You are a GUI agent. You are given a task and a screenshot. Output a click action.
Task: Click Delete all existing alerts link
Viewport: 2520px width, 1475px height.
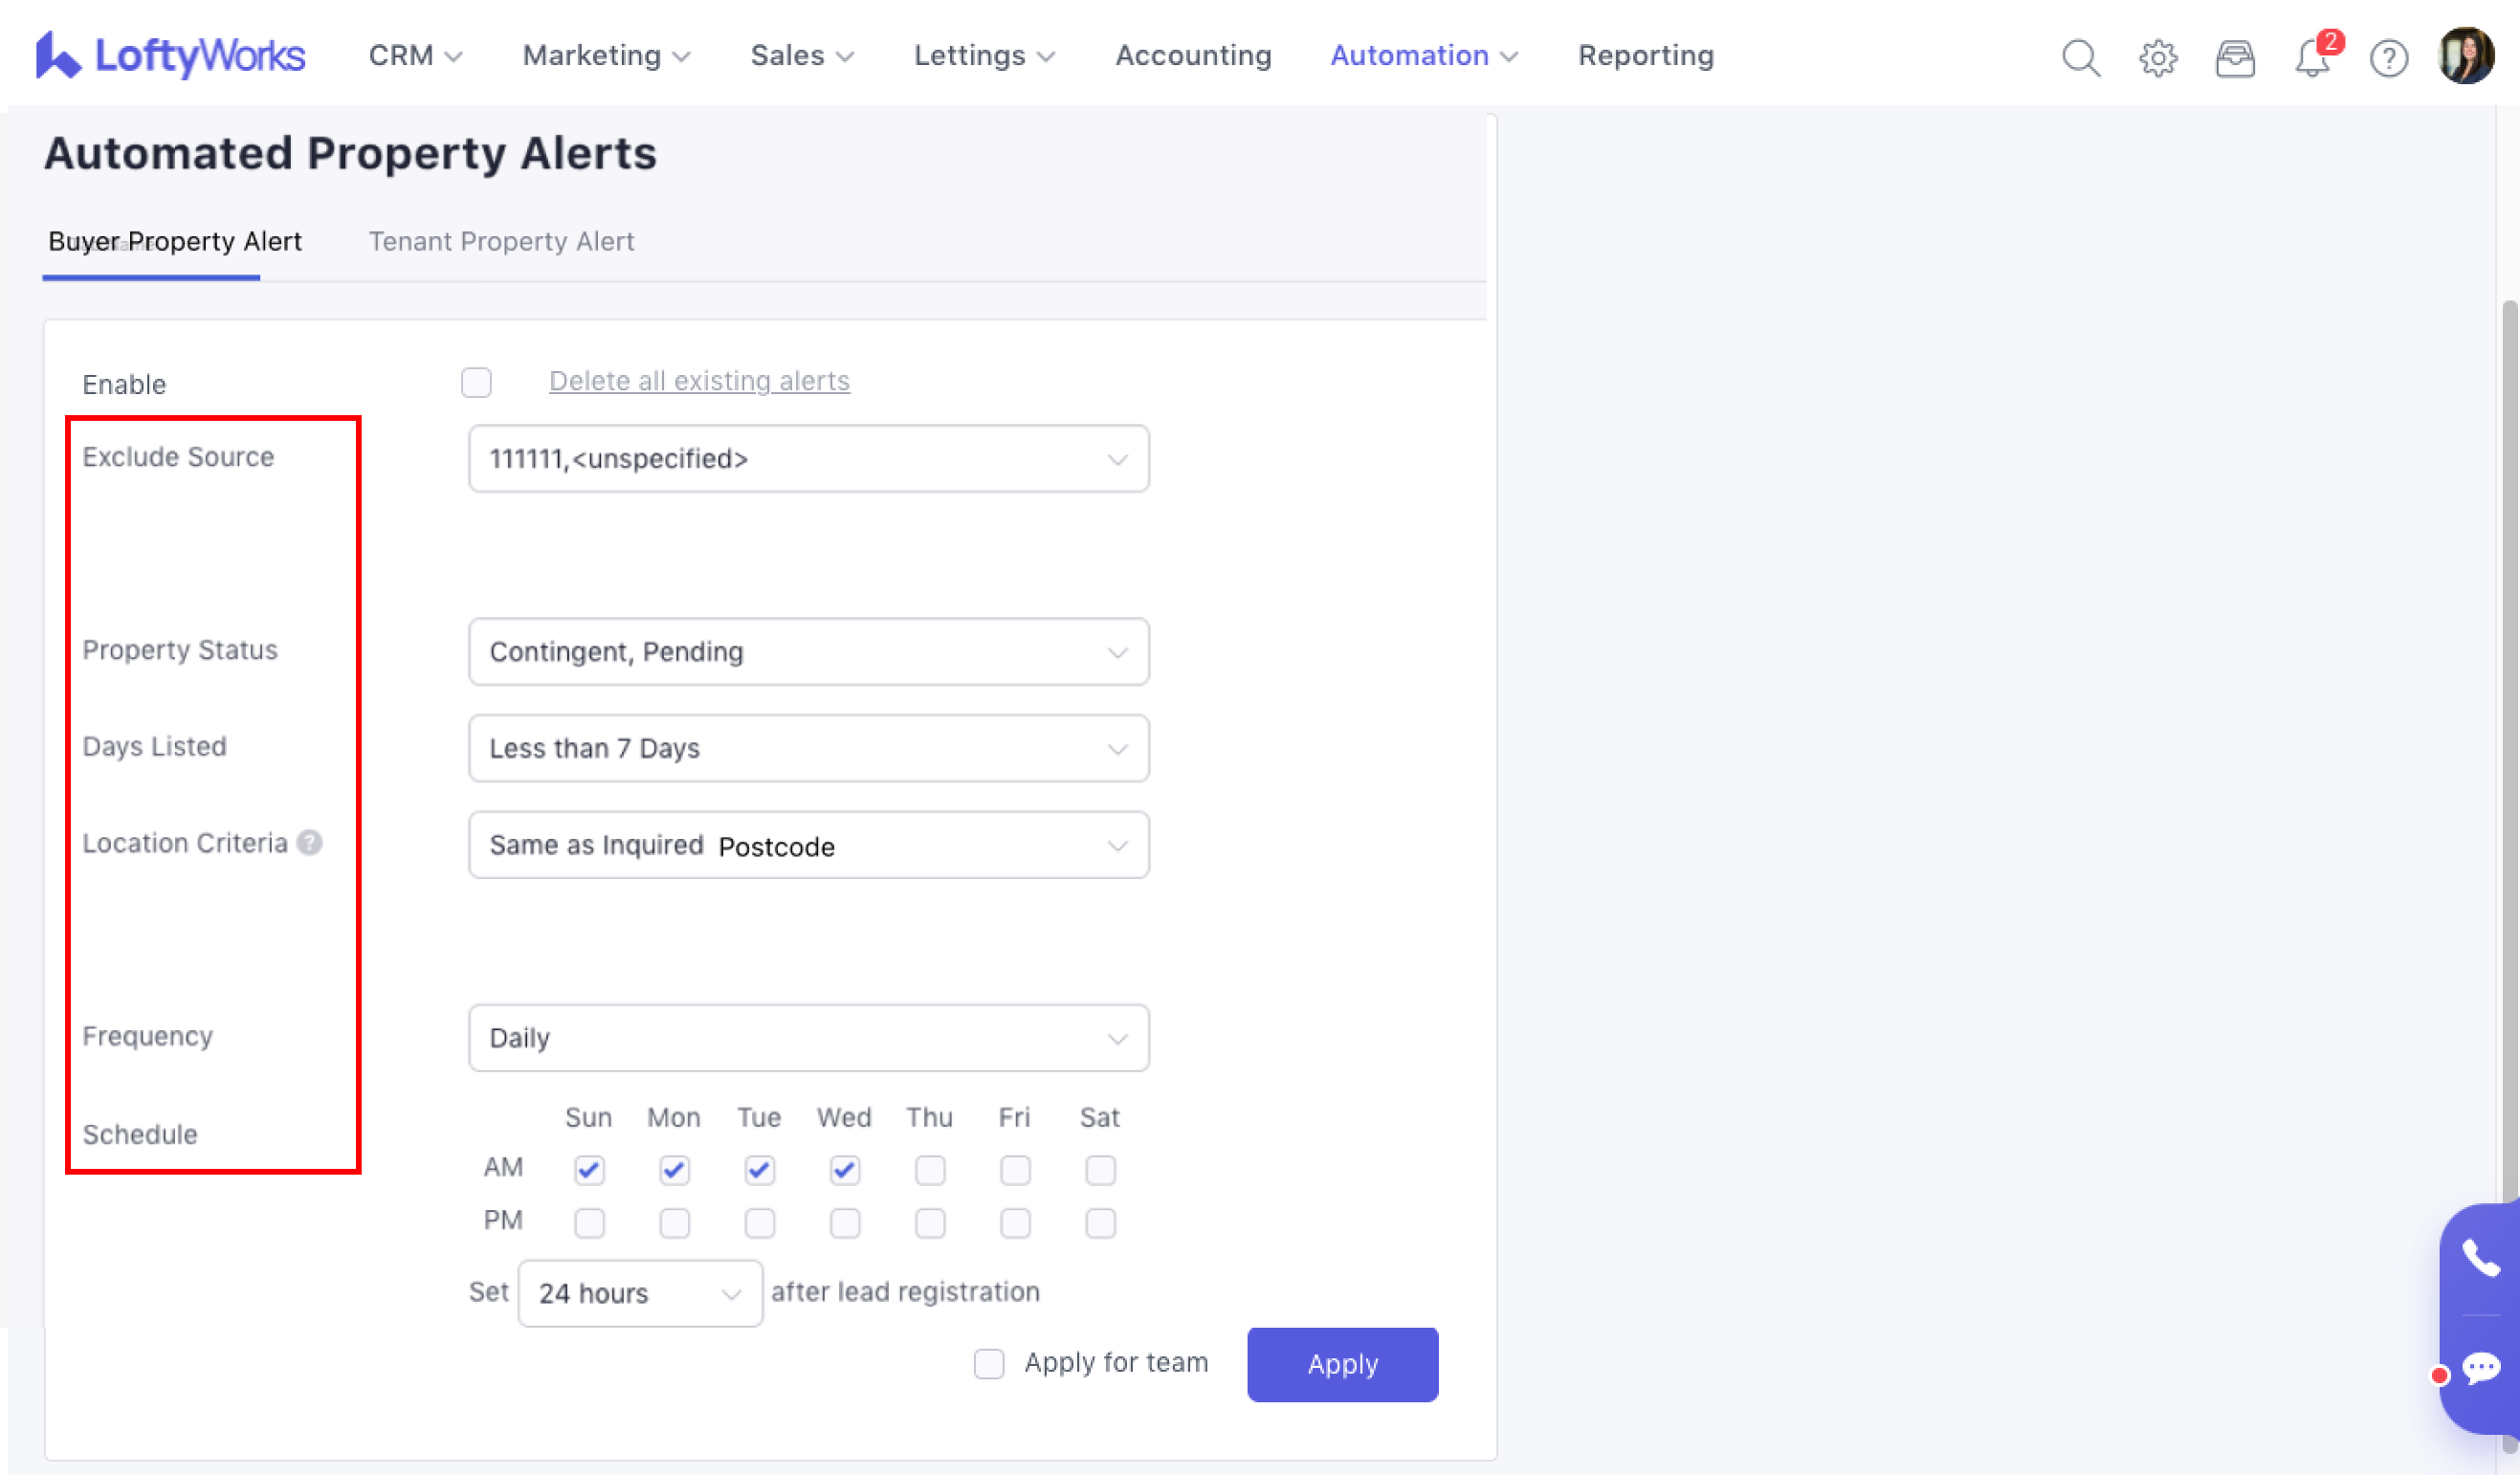[x=699, y=381]
